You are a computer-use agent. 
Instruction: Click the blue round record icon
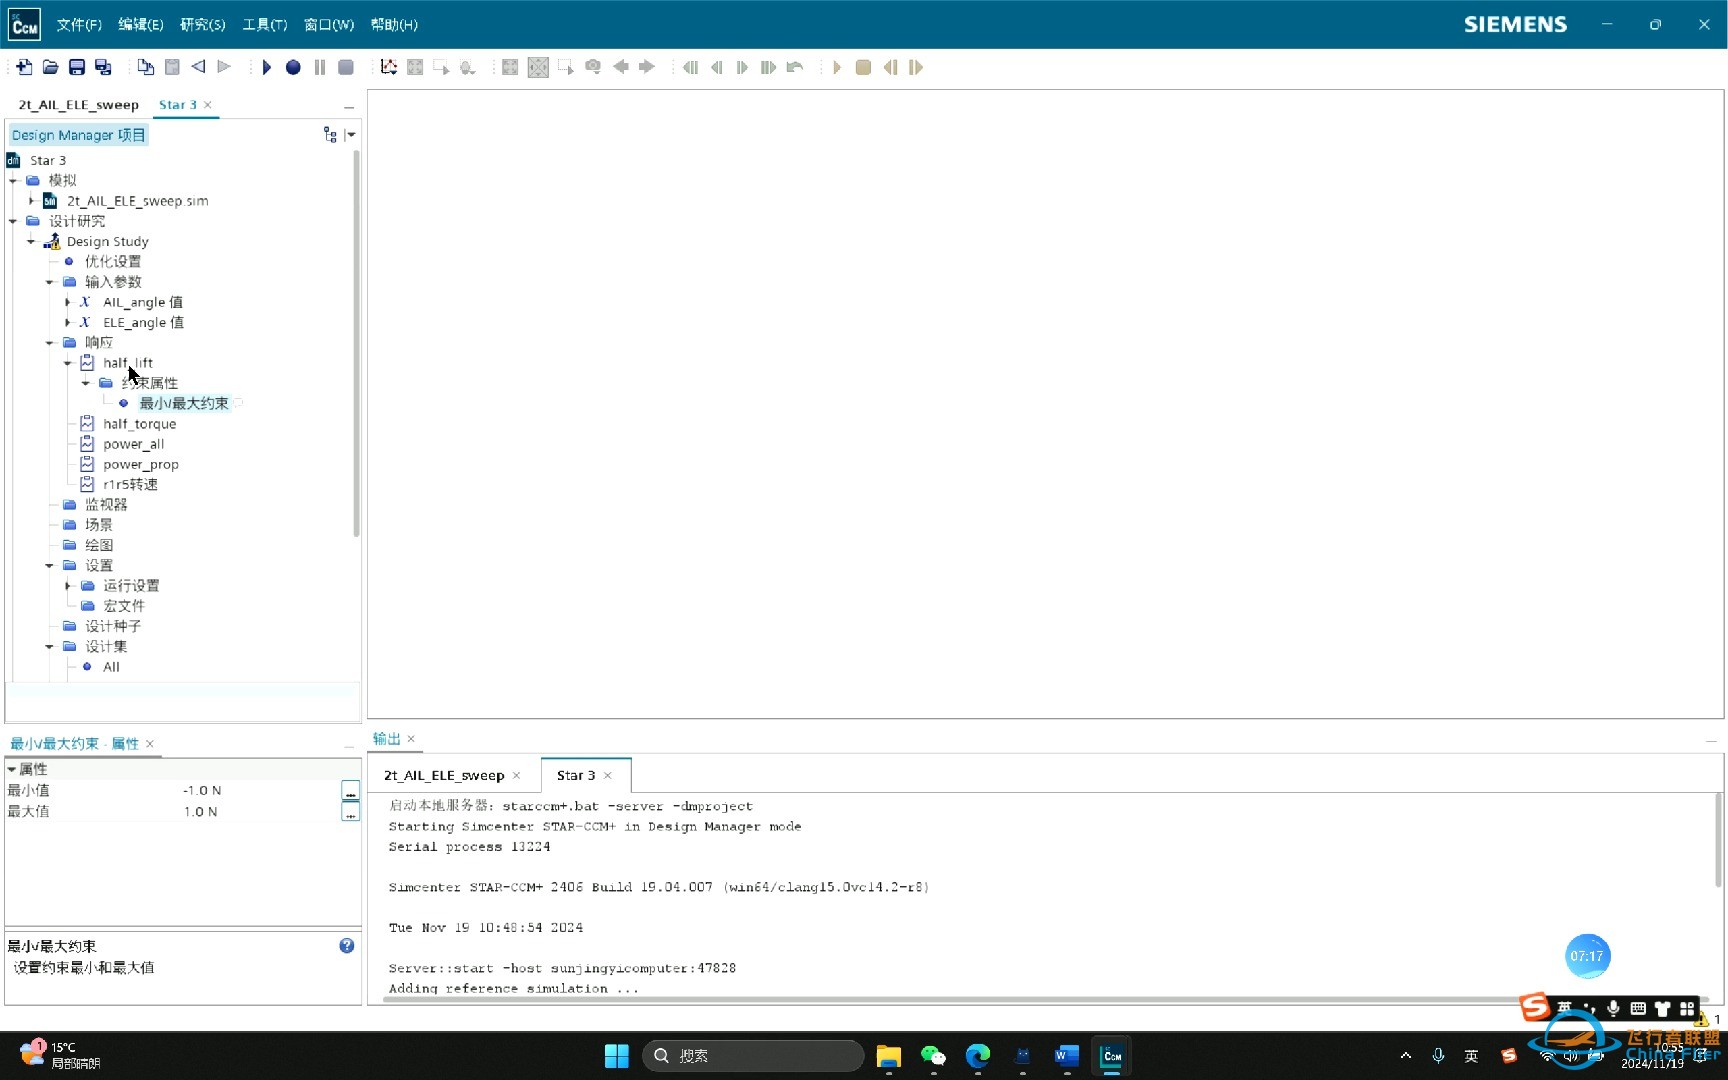point(293,67)
